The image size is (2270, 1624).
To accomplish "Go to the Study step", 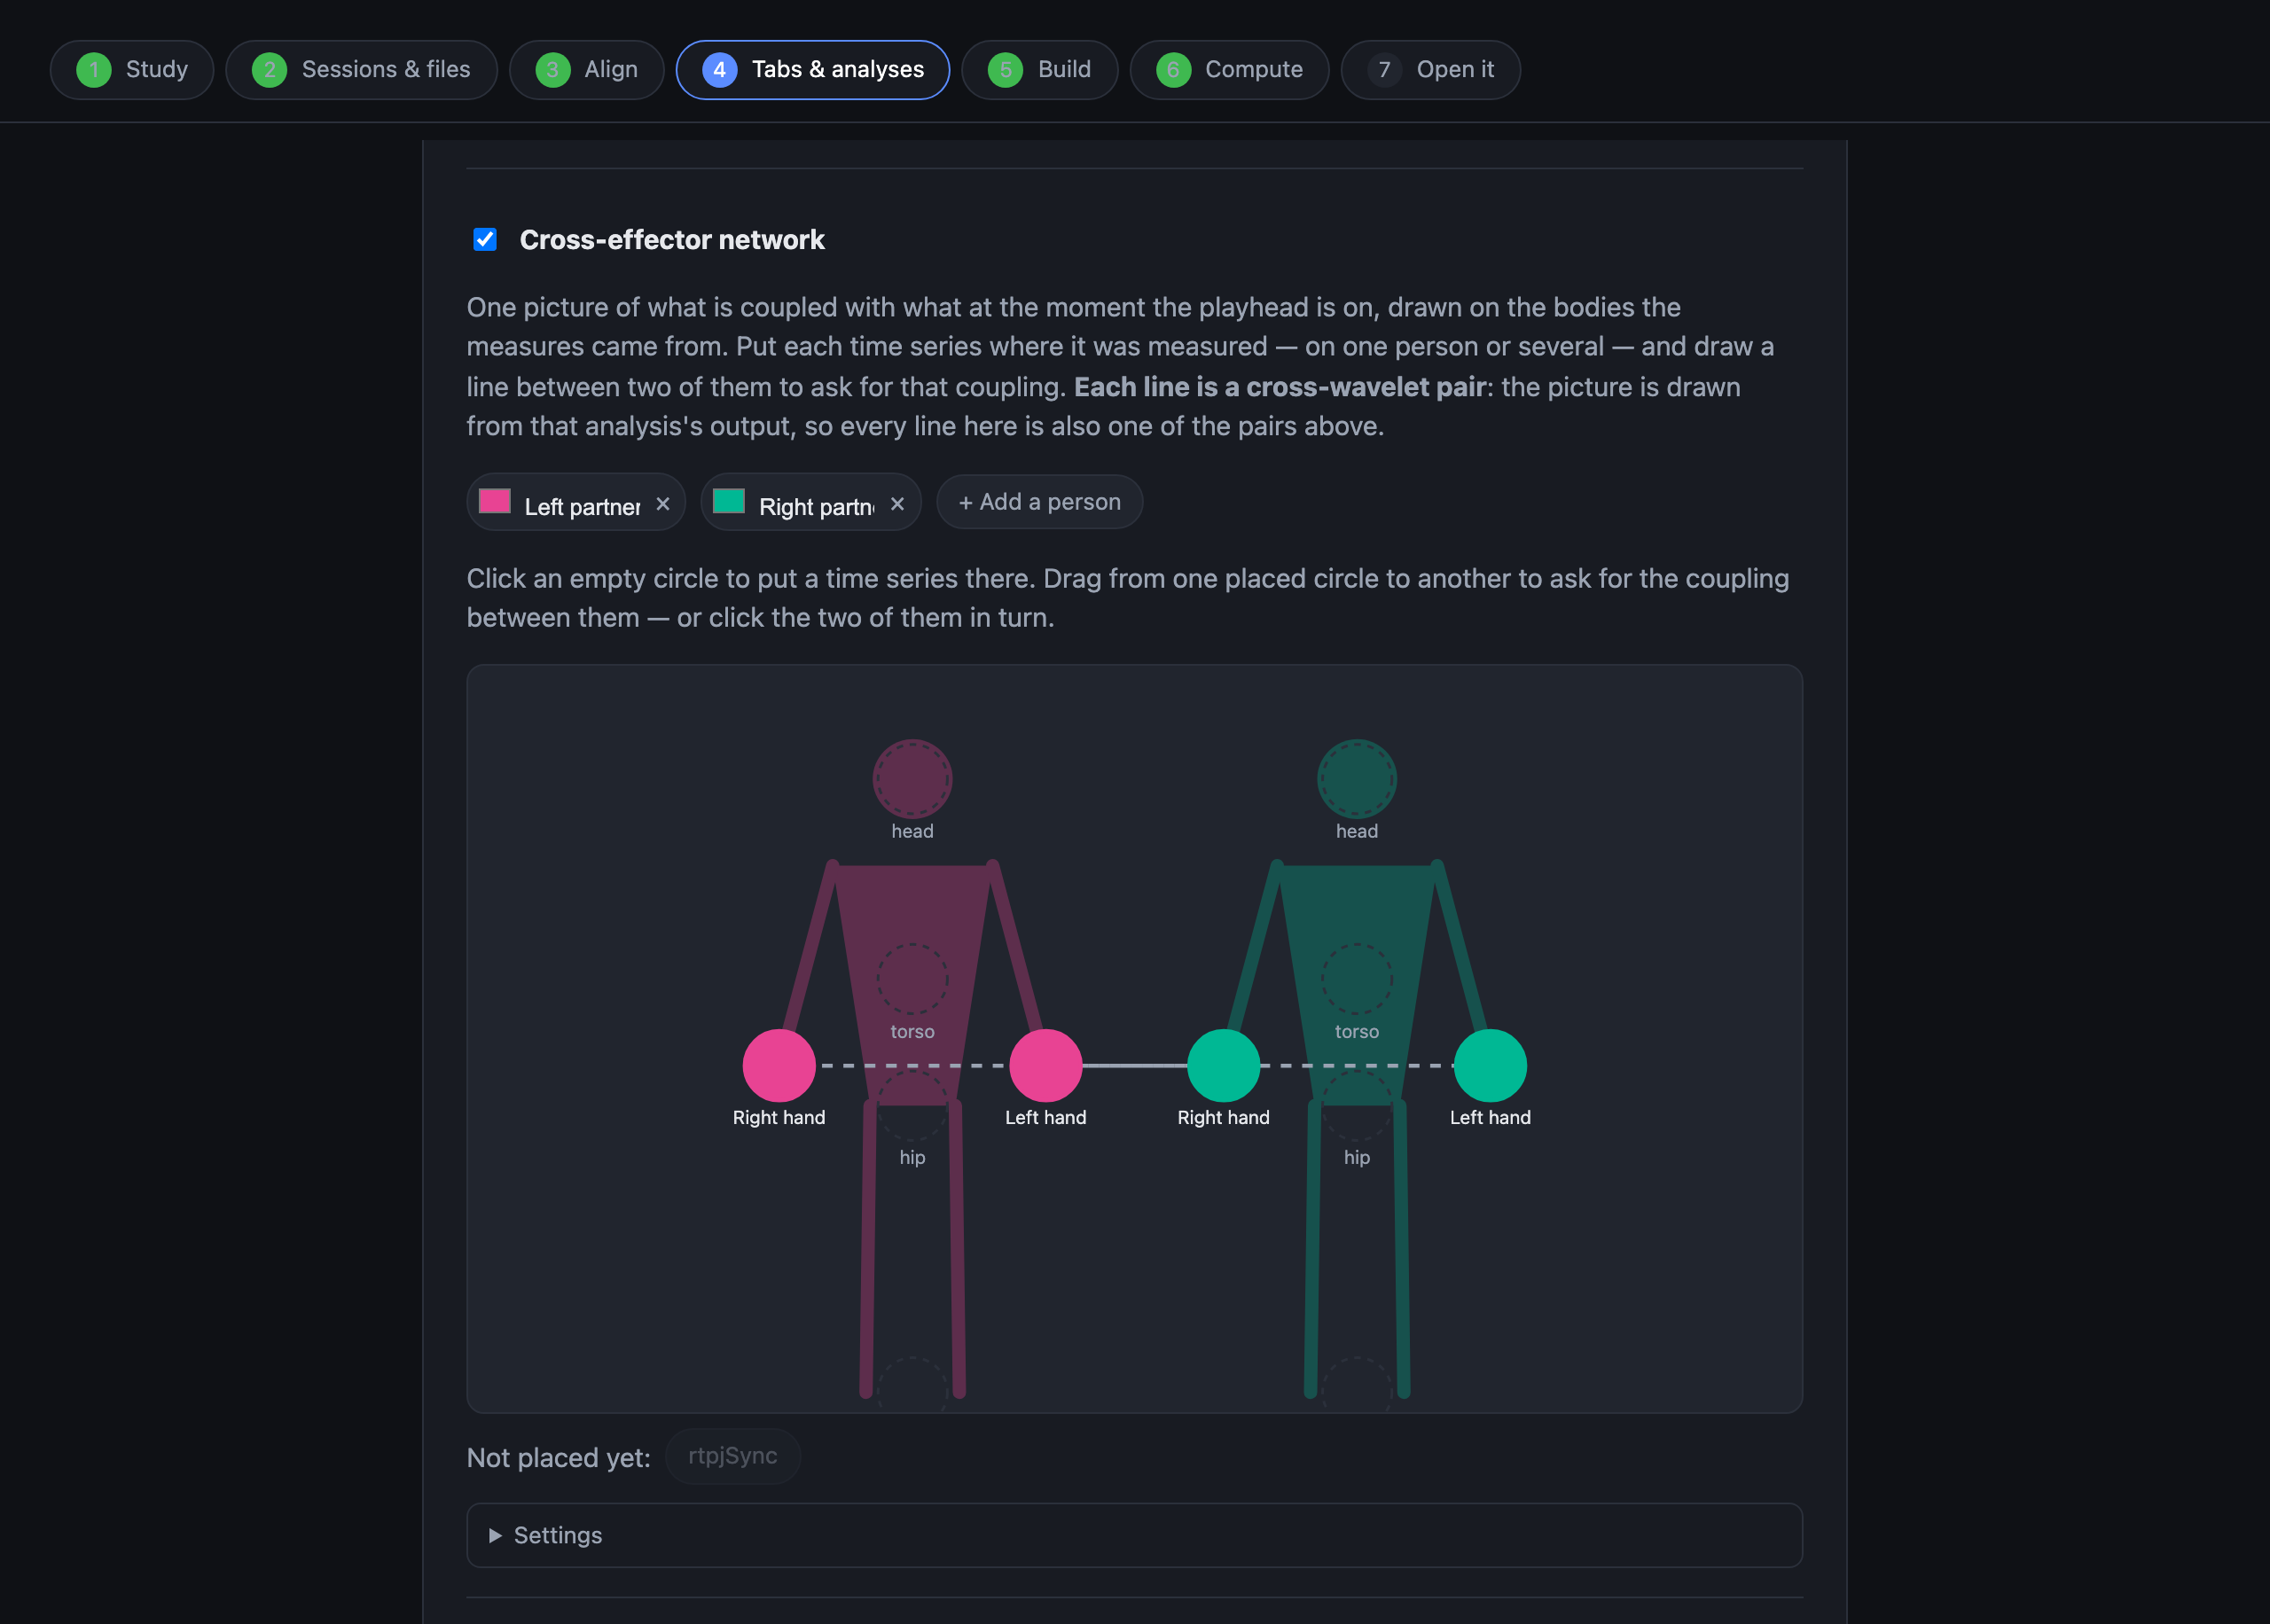I will click(132, 70).
